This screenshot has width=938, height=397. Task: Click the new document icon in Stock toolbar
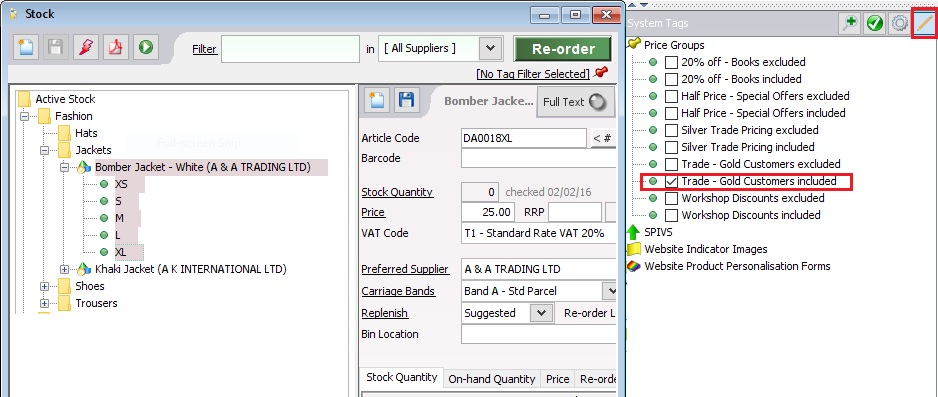click(26, 47)
